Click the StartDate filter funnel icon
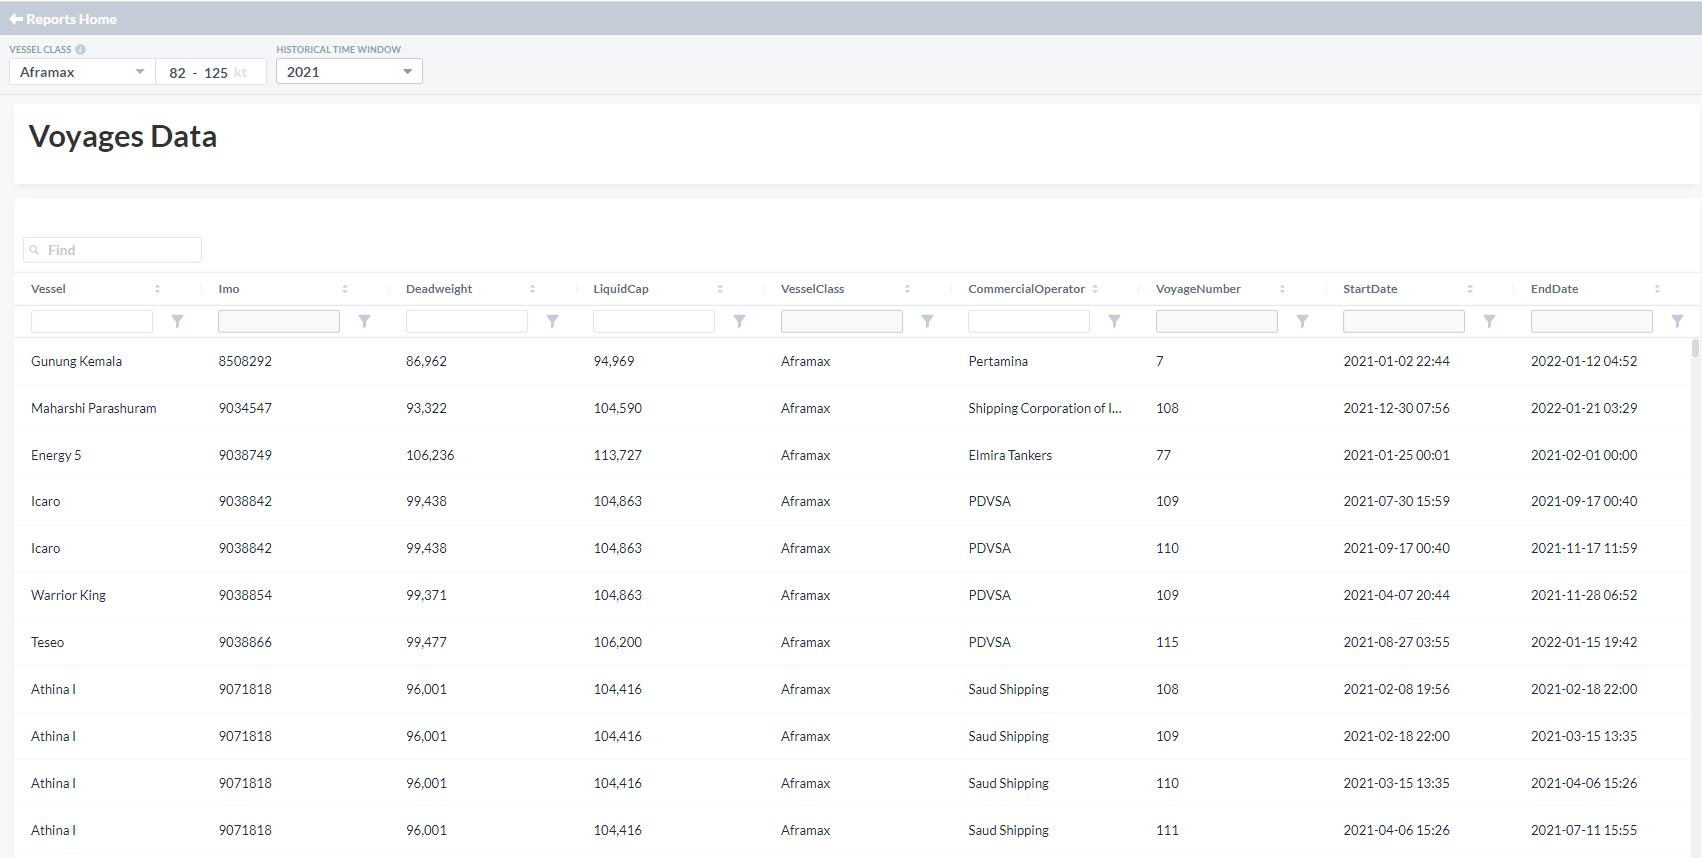1702x858 pixels. coord(1489,321)
